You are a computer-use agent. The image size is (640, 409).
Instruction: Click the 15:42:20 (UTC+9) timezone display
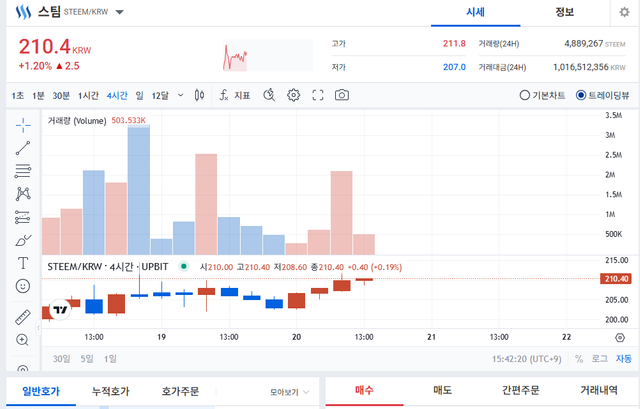(x=527, y=359)
